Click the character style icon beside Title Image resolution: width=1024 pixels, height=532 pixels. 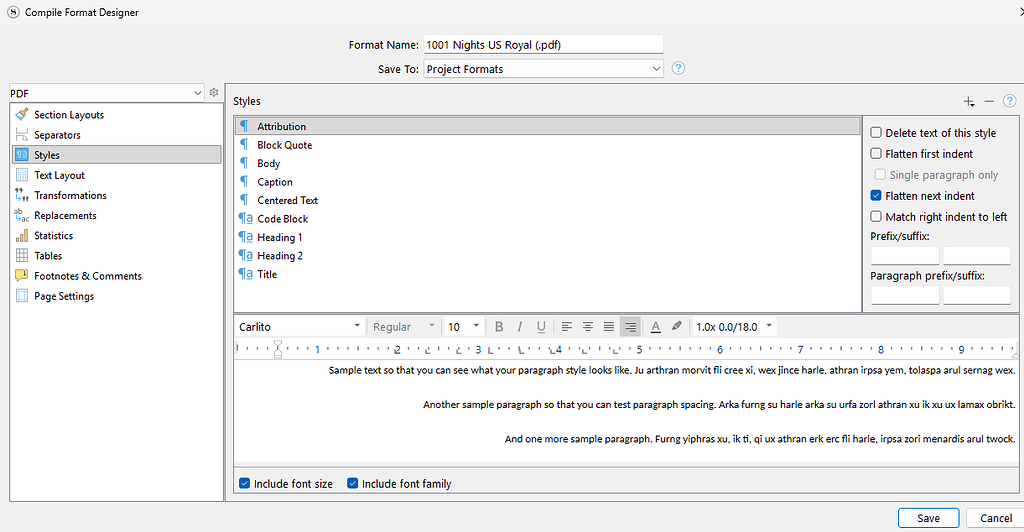pyautogui.click(x=246, y=274)
